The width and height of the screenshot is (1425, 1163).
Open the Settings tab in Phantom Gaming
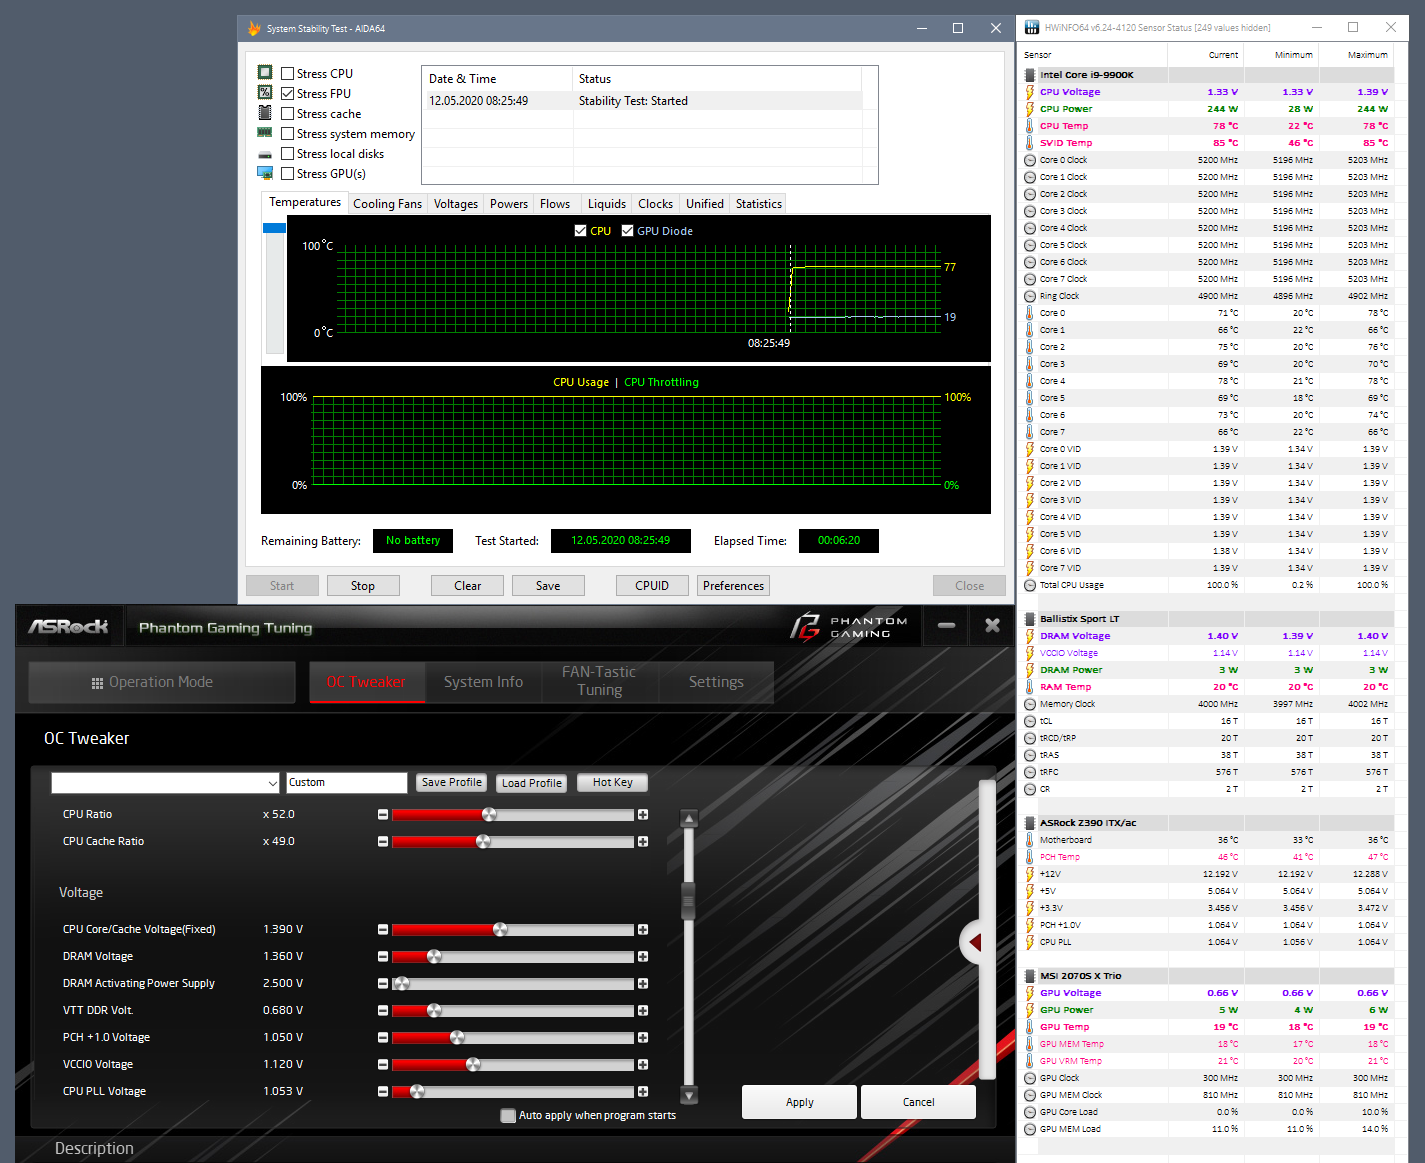pos(716,682)
